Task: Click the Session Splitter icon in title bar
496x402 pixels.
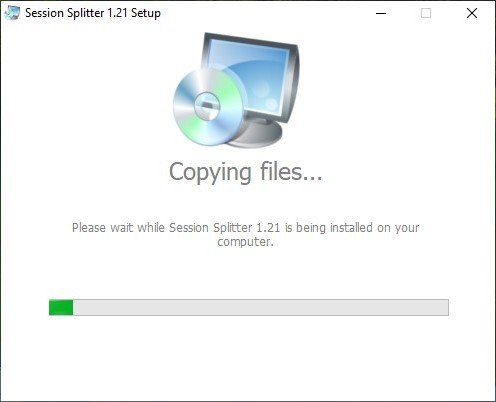Action: coord(12,13)
